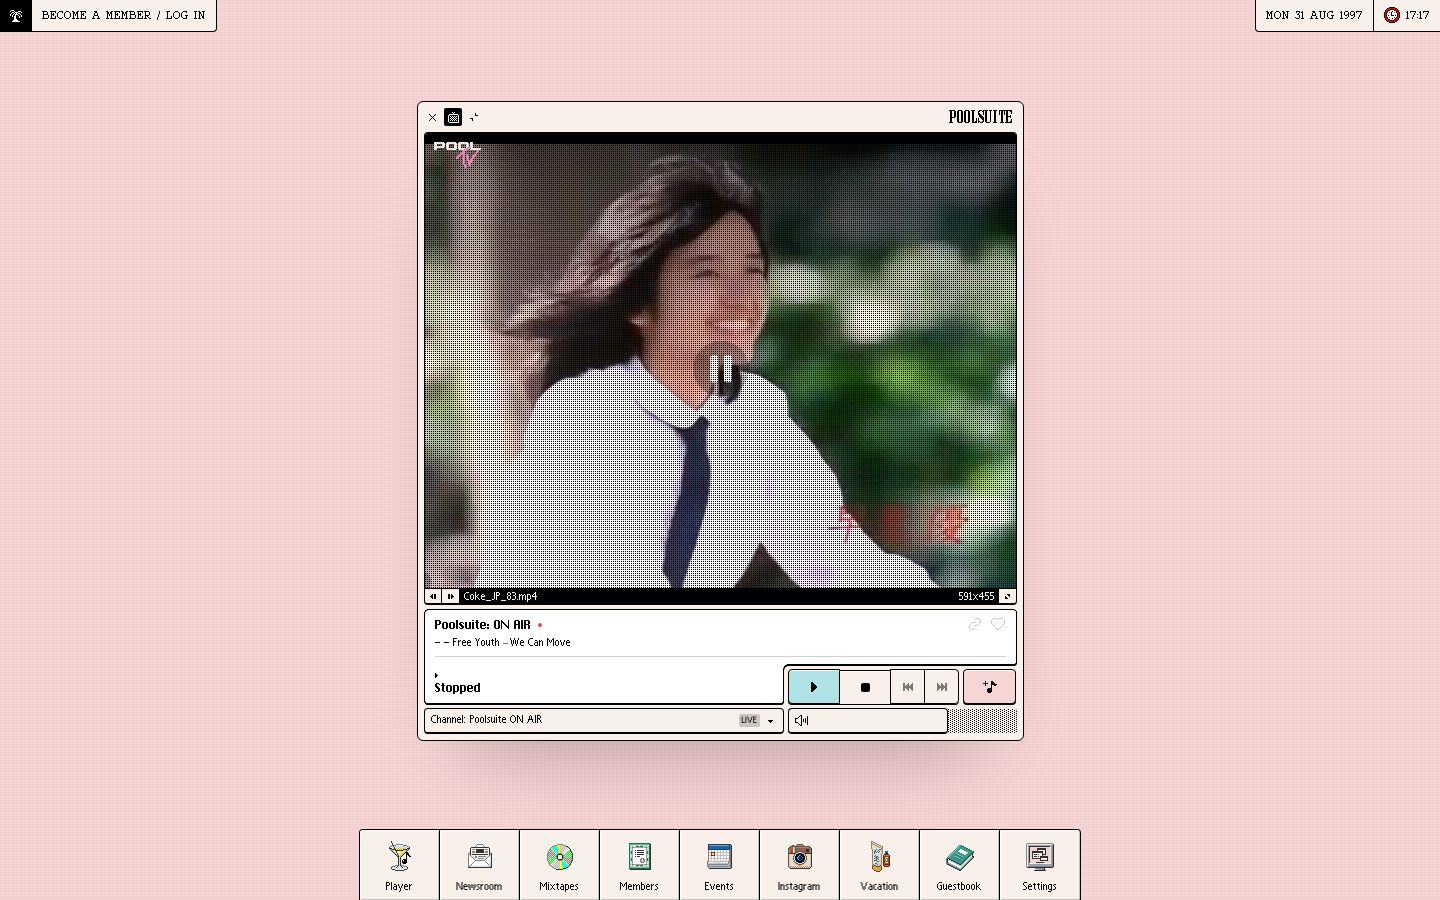1440x900 pixels.
Task: Click the 591x455 video size label
Action: (x=976, y=596)
